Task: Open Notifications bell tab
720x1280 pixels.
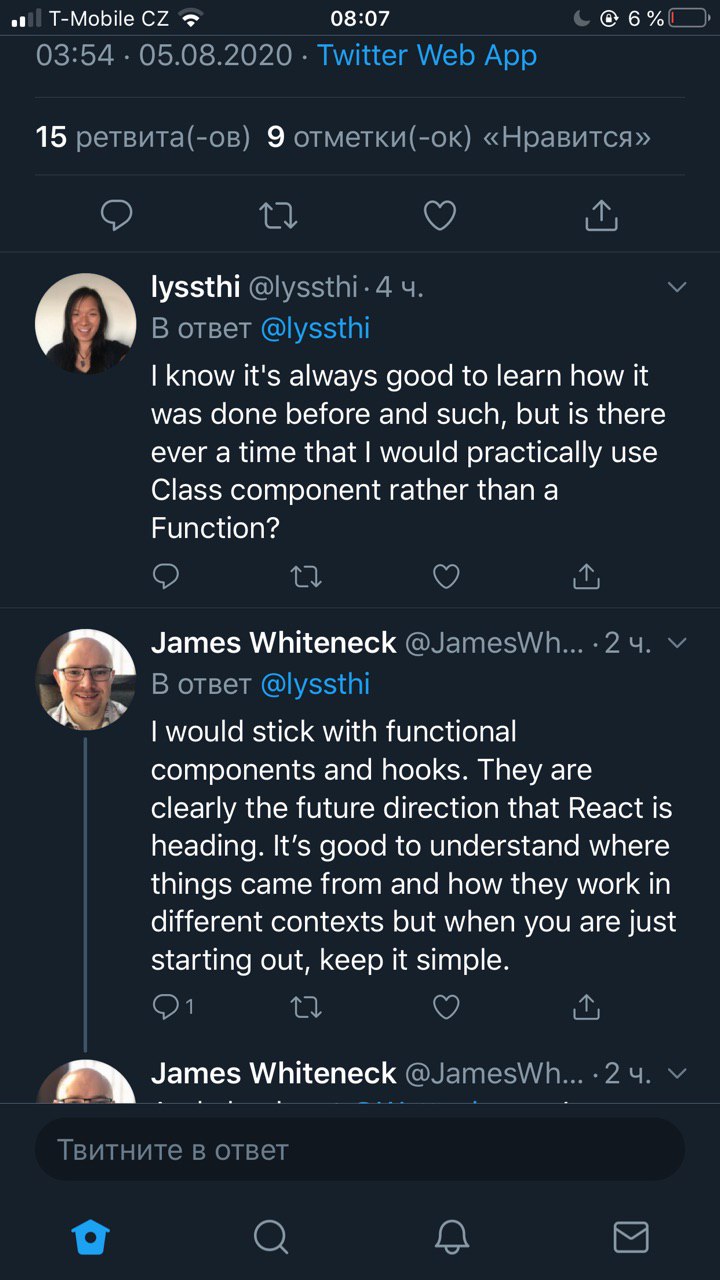Action: click(452, 1237)
